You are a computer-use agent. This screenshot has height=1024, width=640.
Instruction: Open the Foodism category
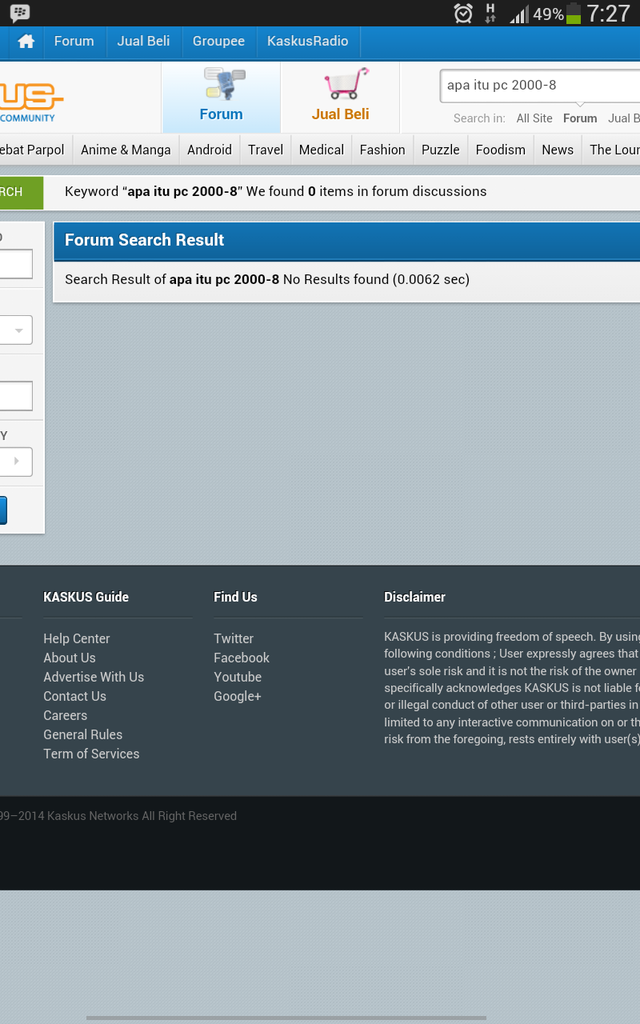(x=501, y=150)
